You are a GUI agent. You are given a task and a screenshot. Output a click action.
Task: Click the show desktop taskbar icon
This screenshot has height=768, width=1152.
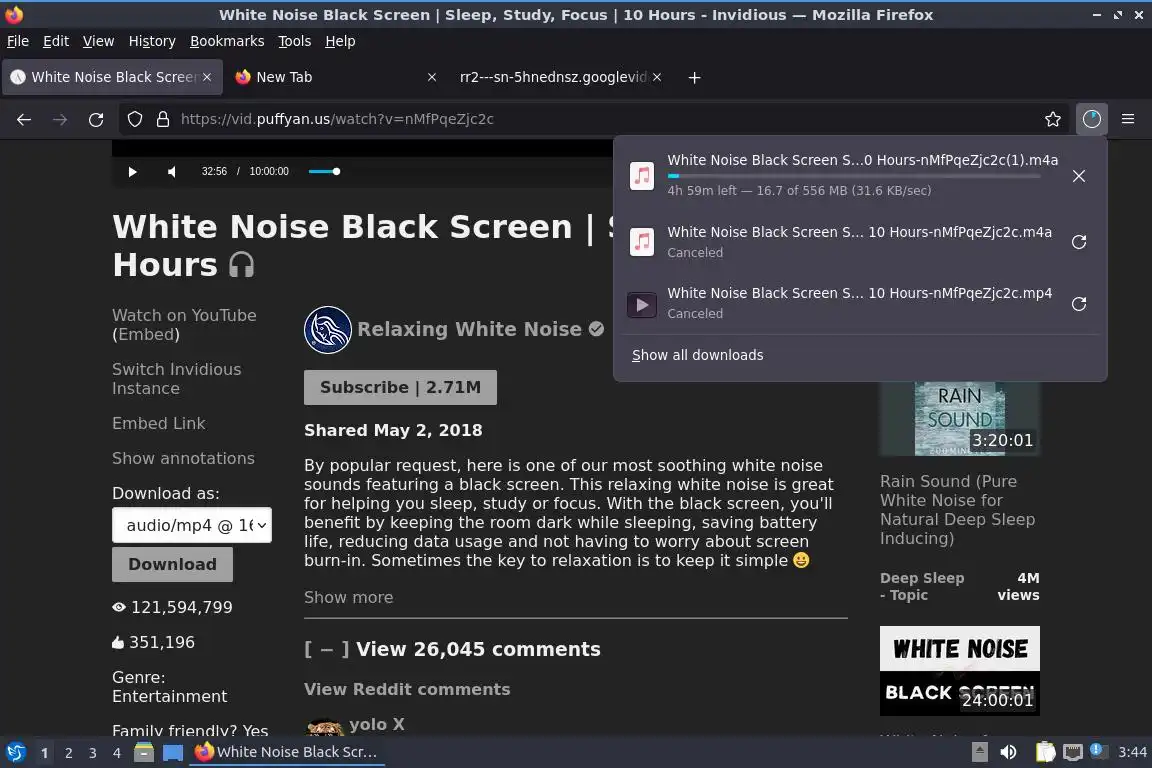[x=173, y=753]
